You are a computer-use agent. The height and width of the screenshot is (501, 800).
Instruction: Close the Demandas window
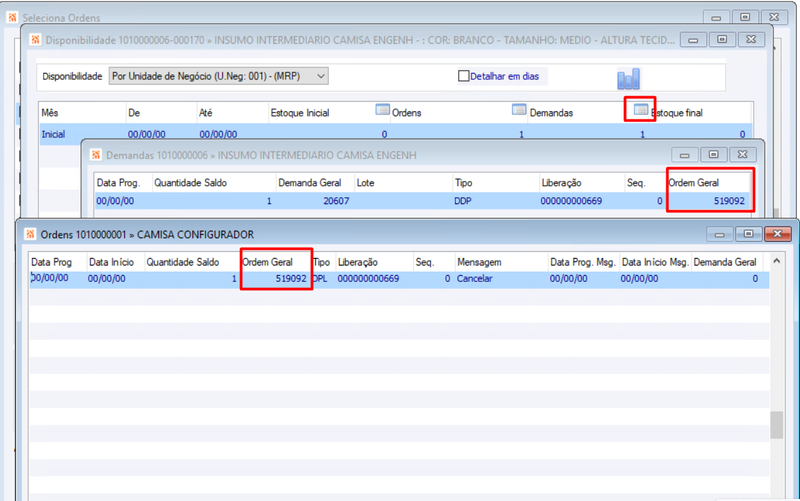point(742,154)
